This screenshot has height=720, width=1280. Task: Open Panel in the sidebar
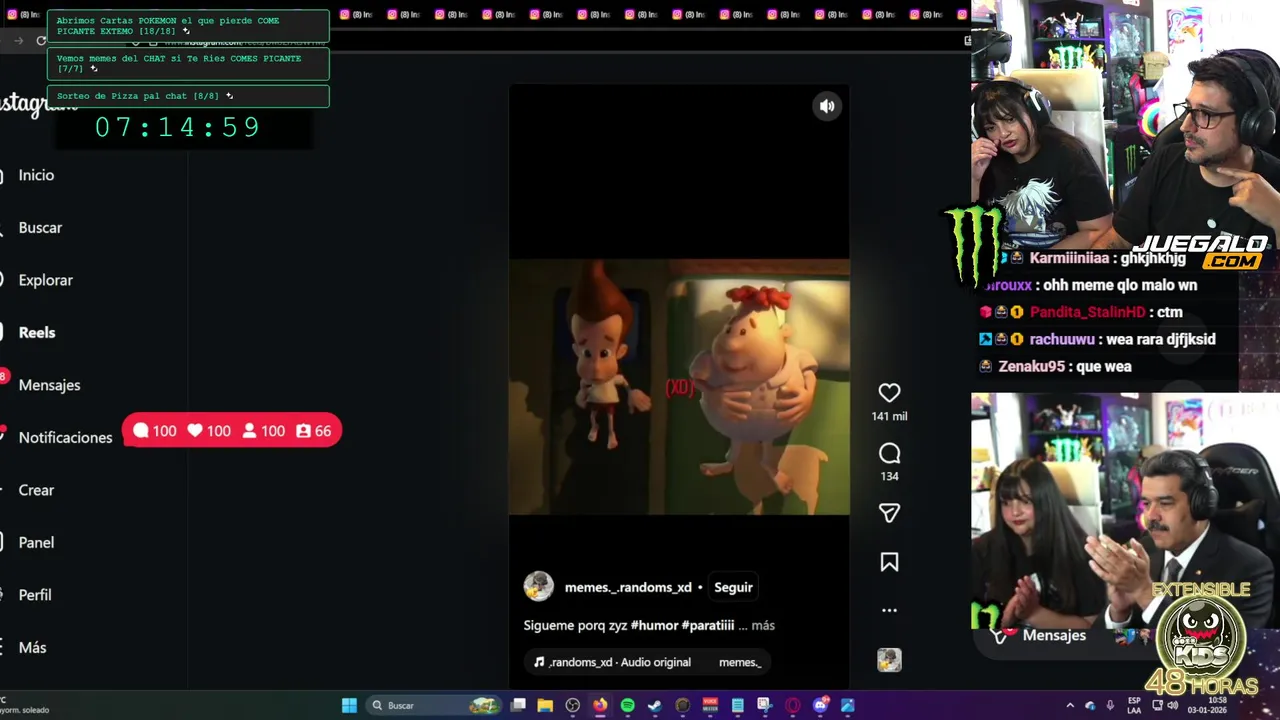(36, 542)
